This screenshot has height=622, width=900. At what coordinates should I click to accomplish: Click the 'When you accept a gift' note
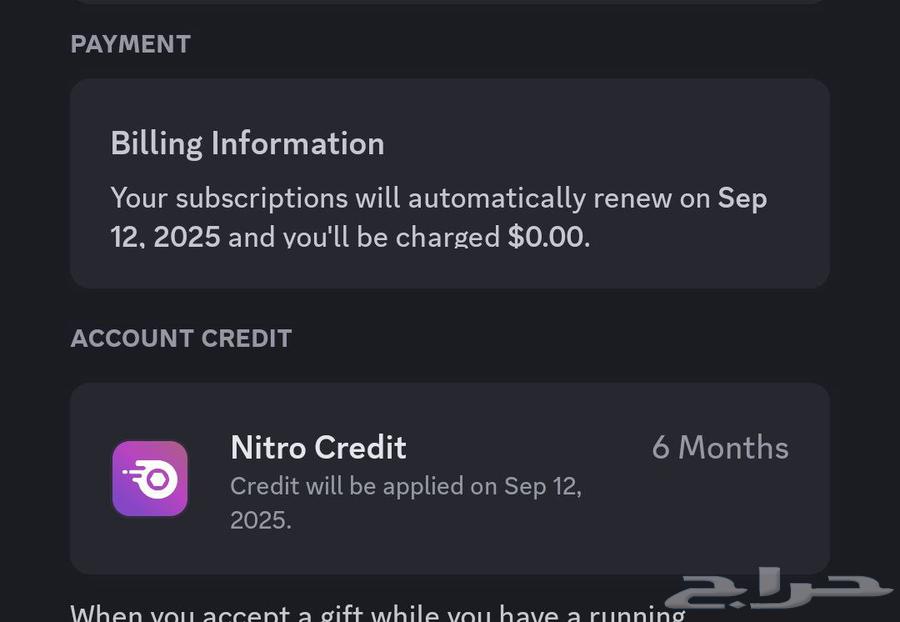(377, 612)
